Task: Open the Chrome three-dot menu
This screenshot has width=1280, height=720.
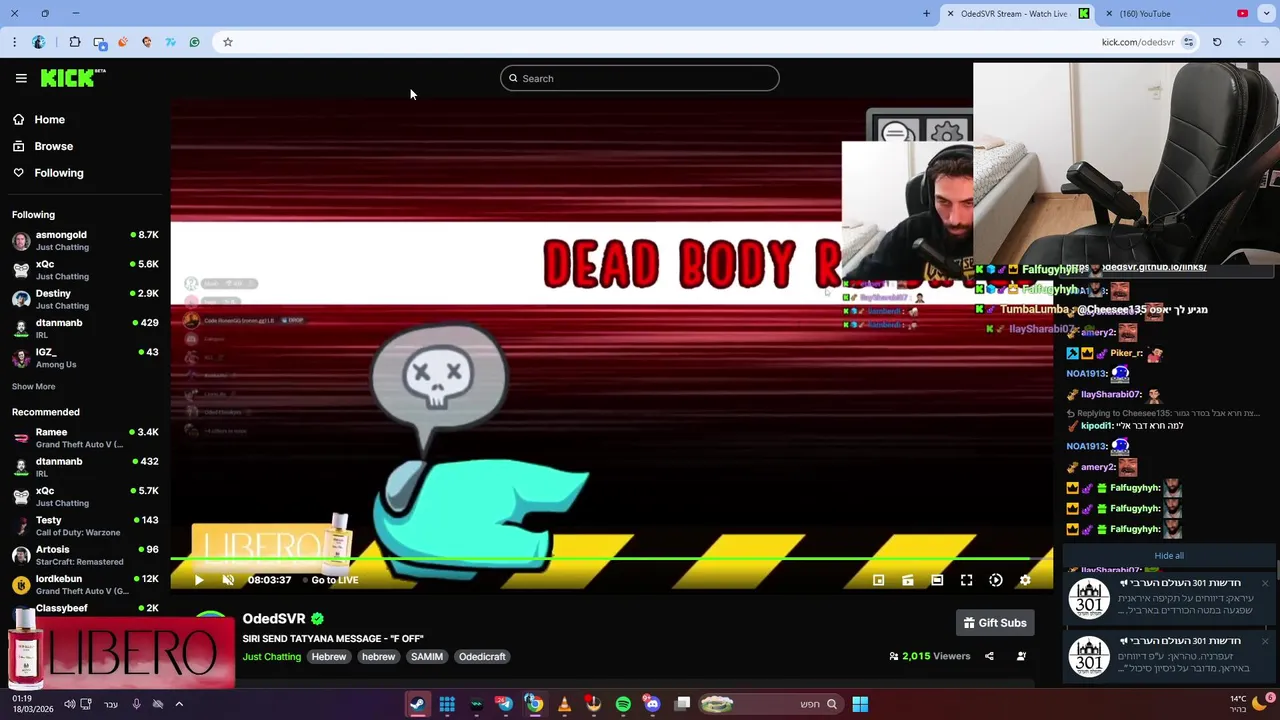Action: coord(14,42)
